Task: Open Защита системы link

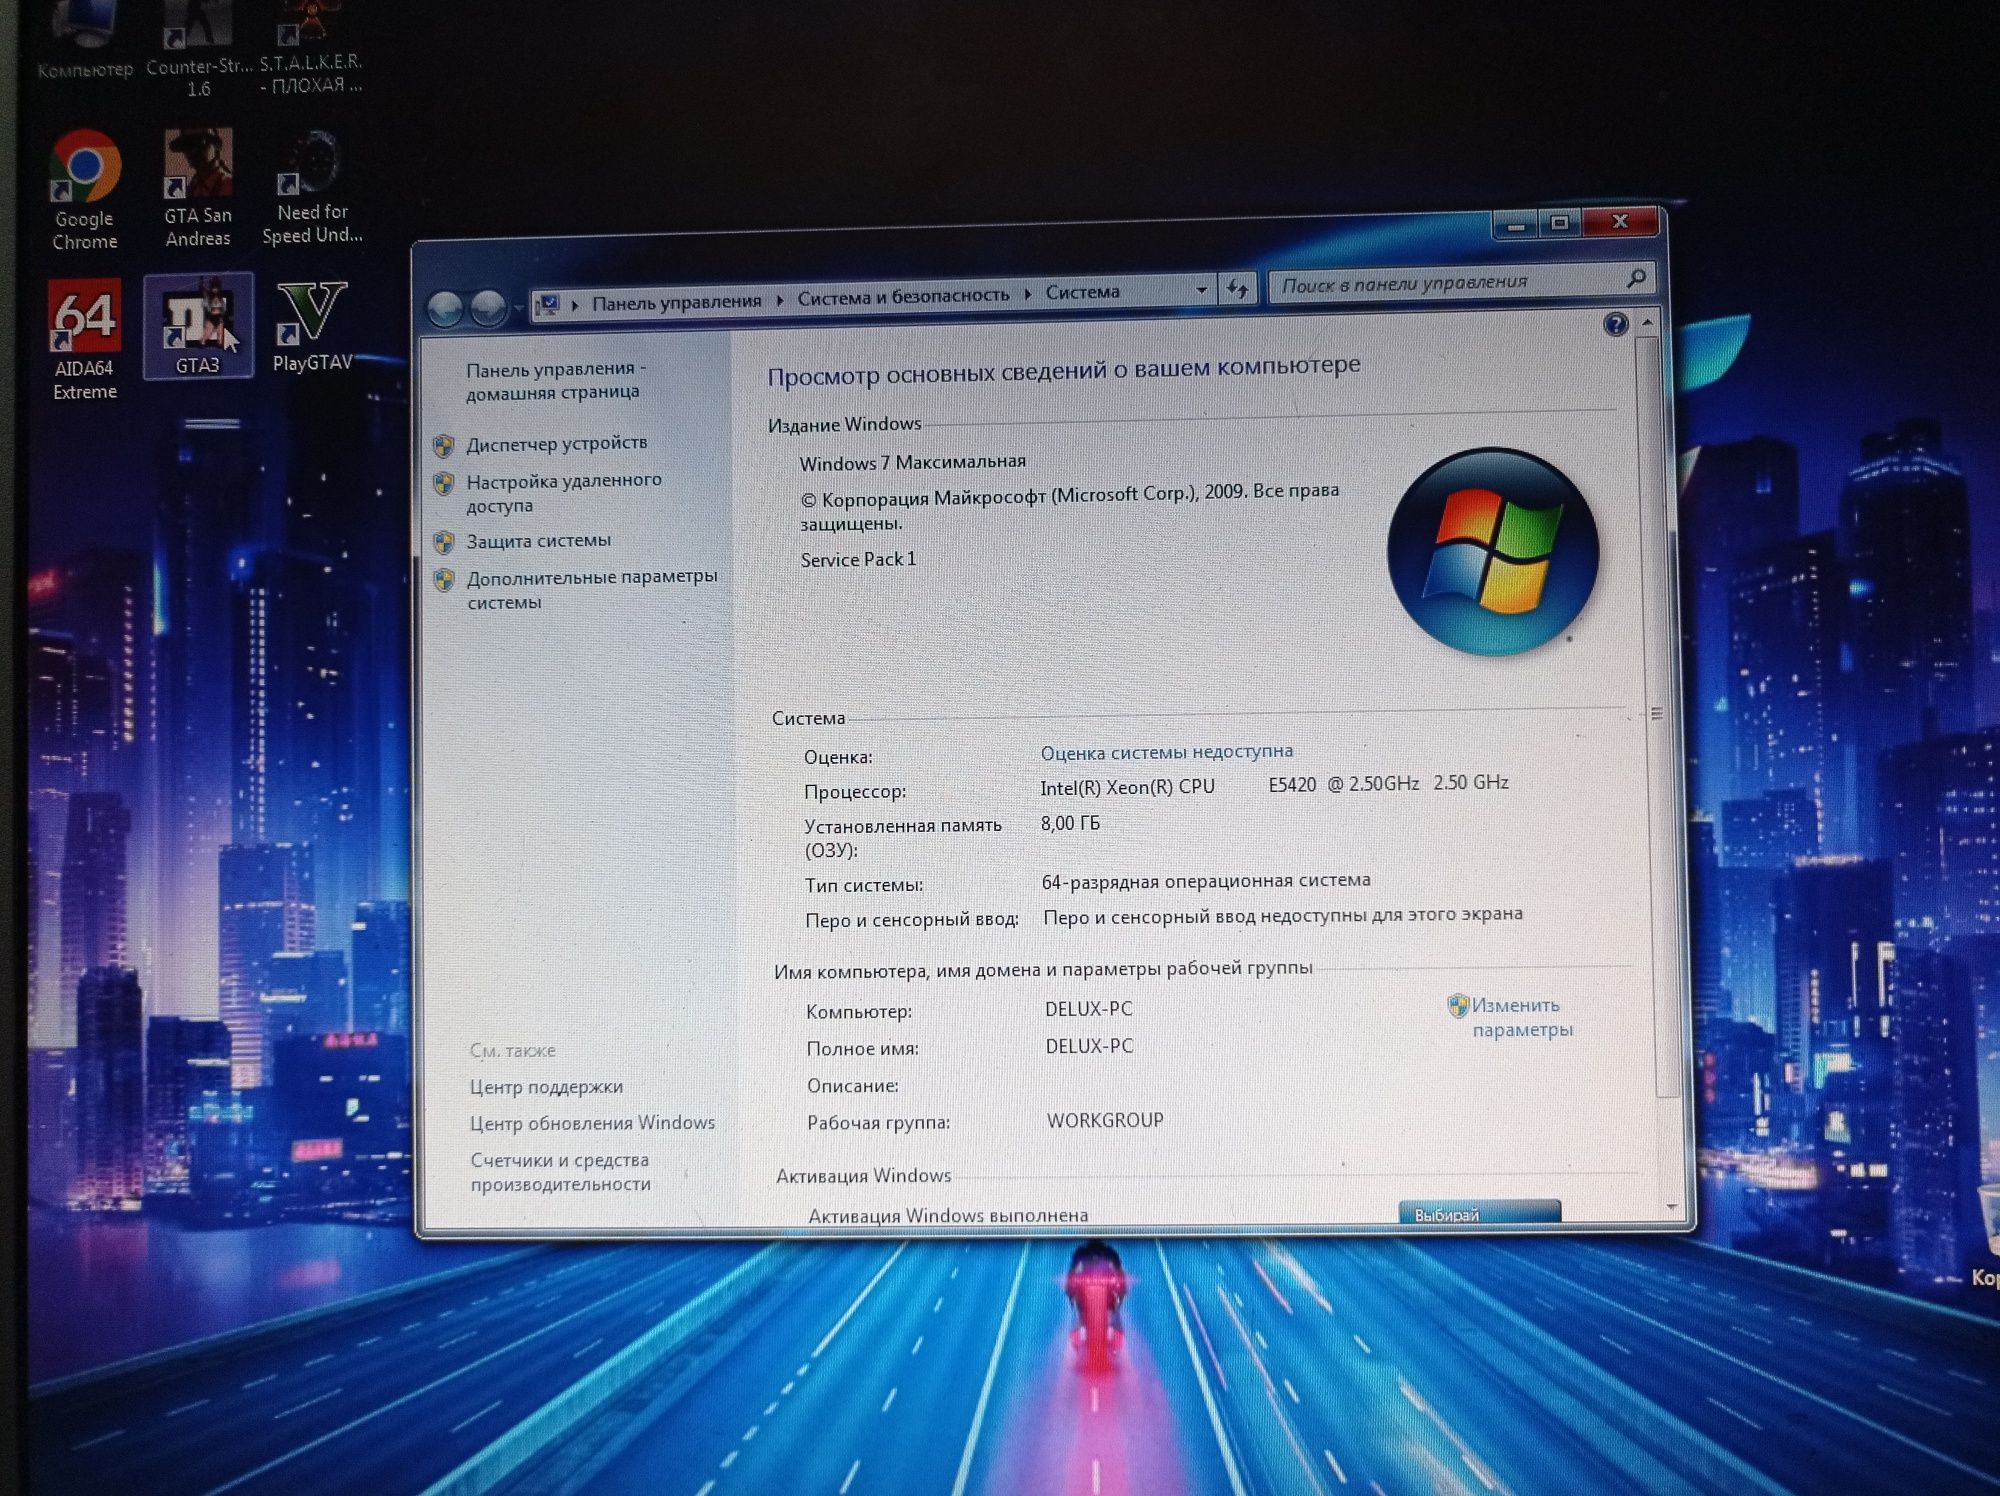Action: coord(538,541)
